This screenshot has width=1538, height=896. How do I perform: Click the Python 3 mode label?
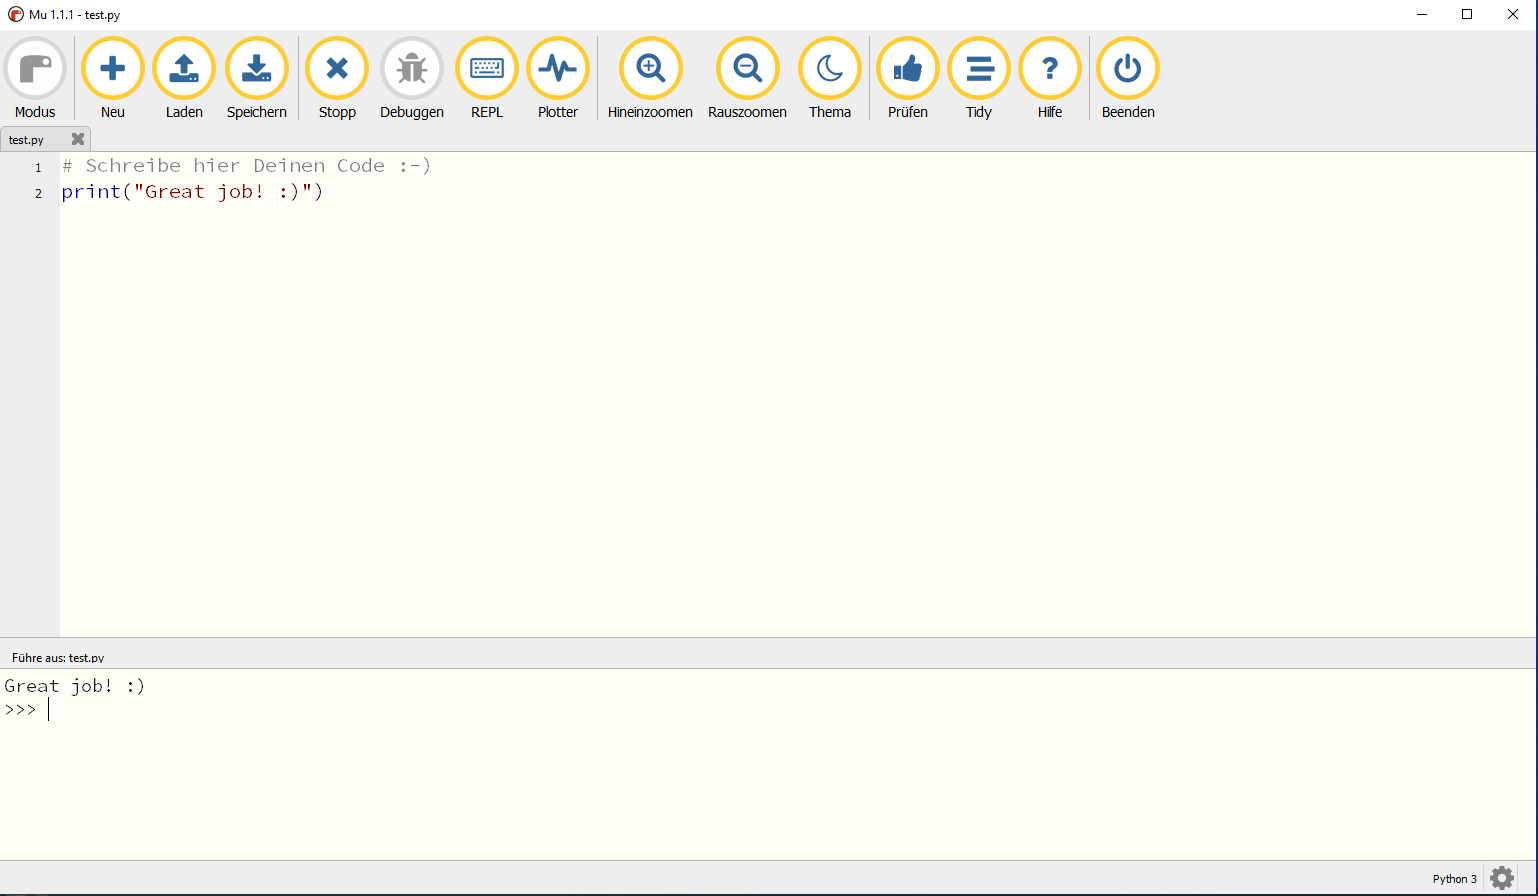1455,878
